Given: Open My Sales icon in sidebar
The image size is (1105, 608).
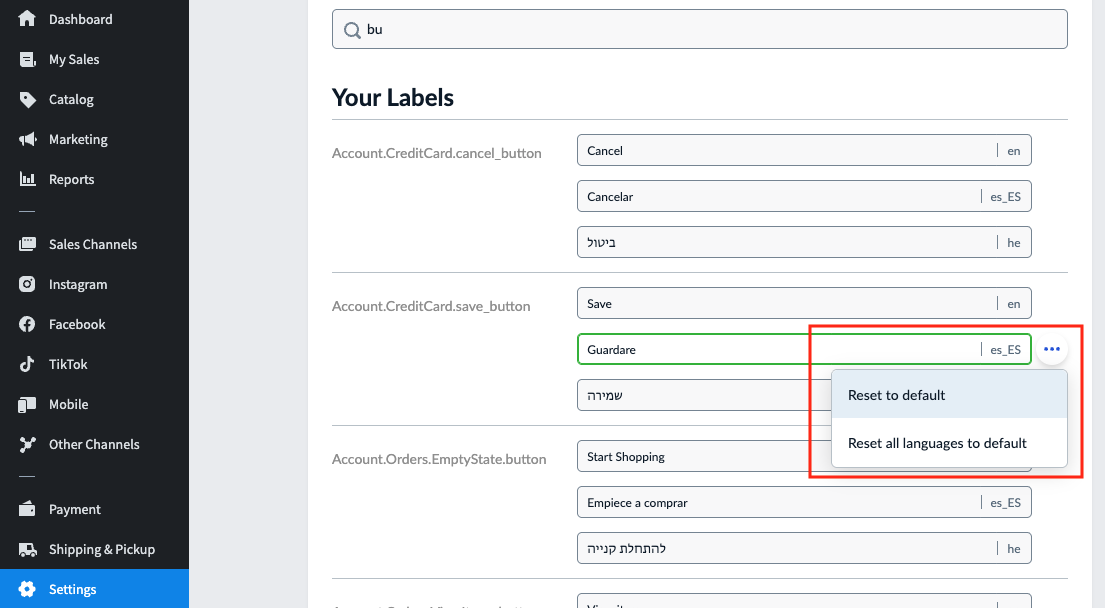Looking at the screenshot, I should (x=28, y=59).
